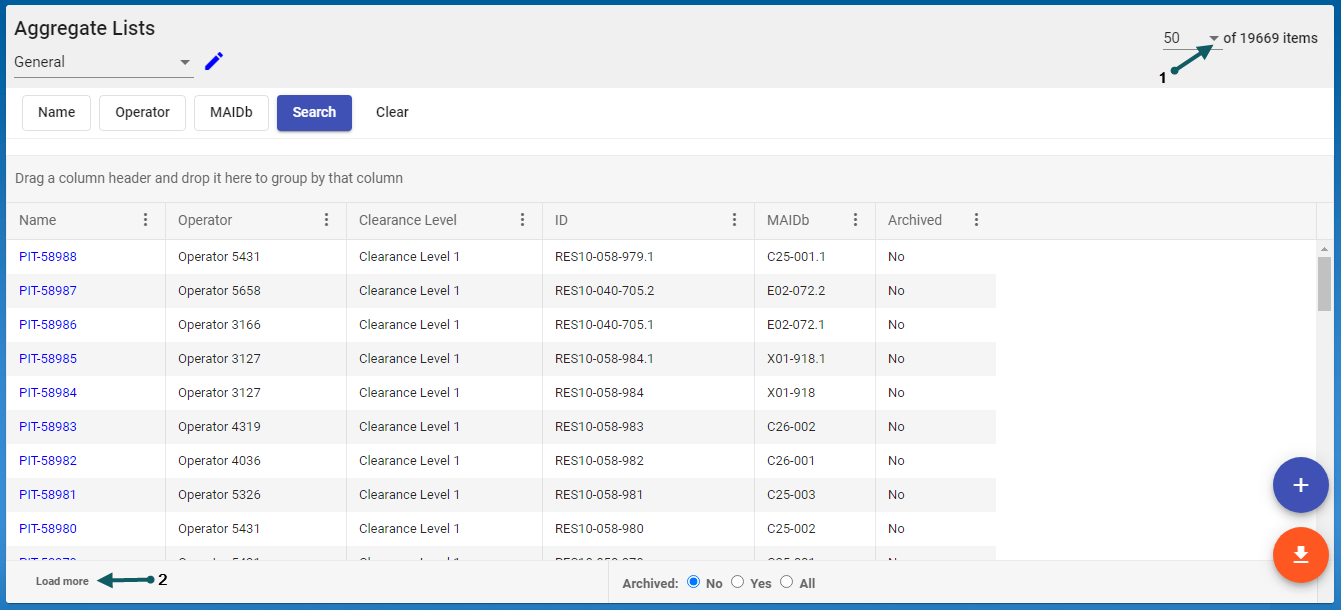1341x610 pixels.
Task: Expand the General list dropdown
Action: pyautogui.click(x=185, y=63)
